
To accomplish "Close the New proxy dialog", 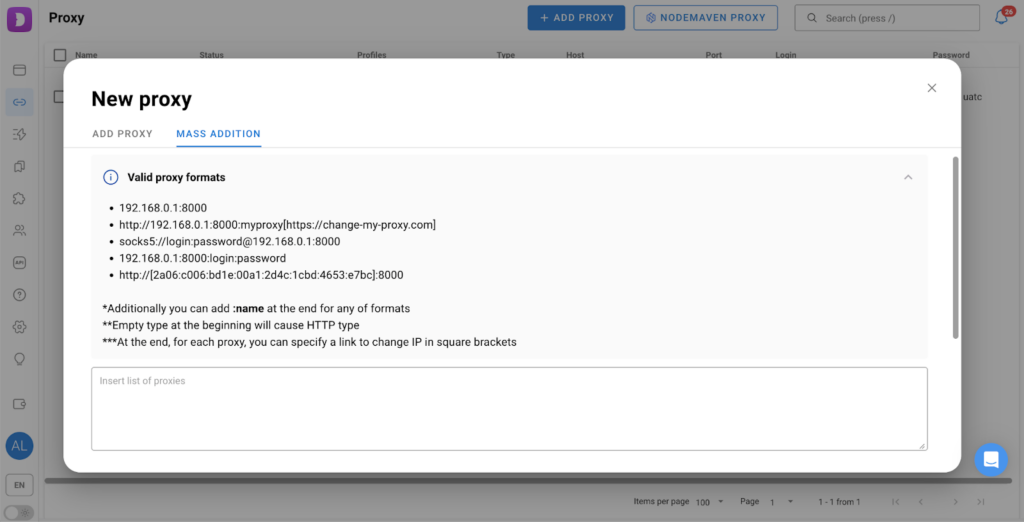I will click(932, 88).
